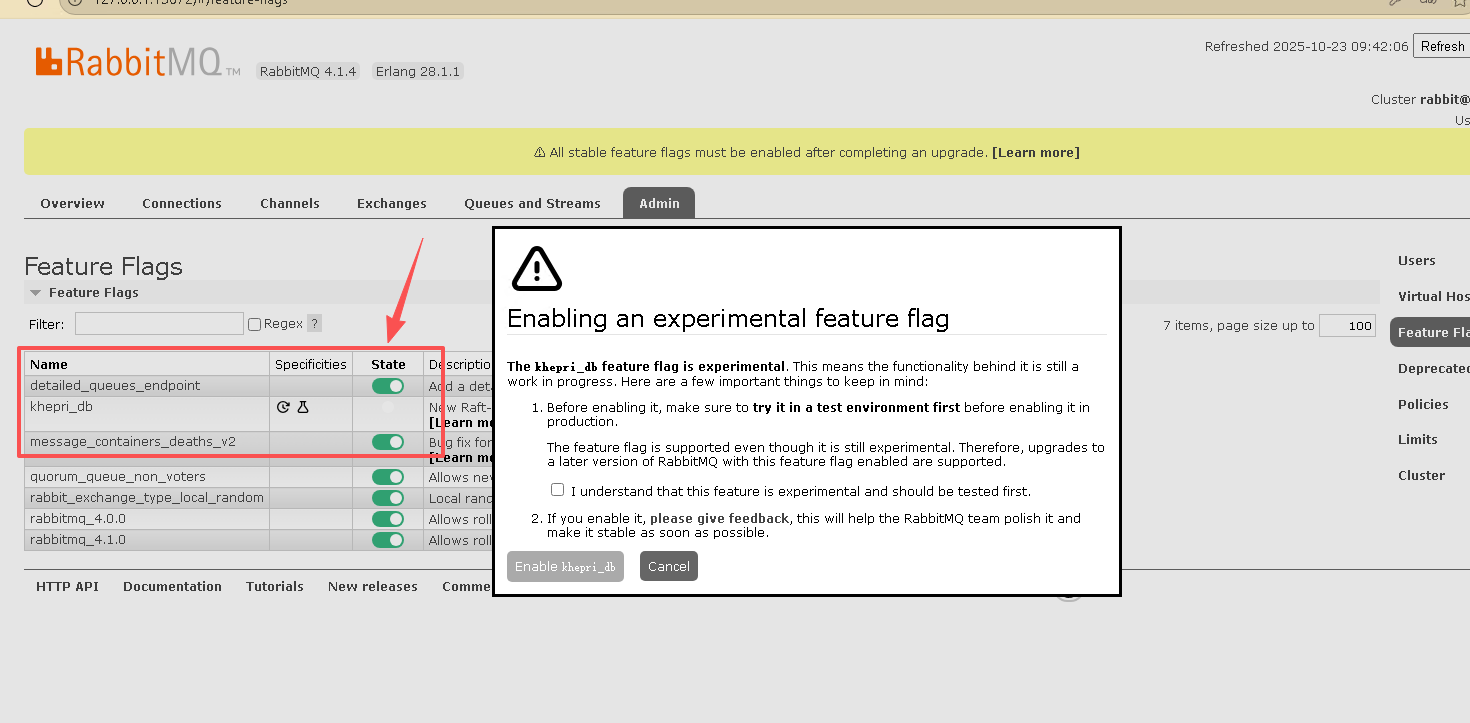Click the rabbit_exchange_type_local_random name cell
The height and width of the screenshot is (723, 1470).
[147, 498]
